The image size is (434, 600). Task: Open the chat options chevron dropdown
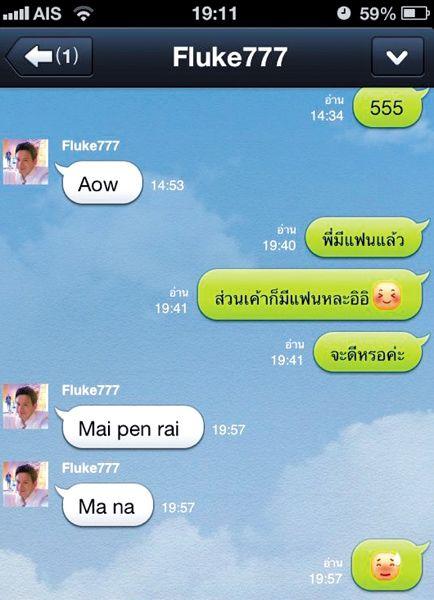[x=397, y=57]
